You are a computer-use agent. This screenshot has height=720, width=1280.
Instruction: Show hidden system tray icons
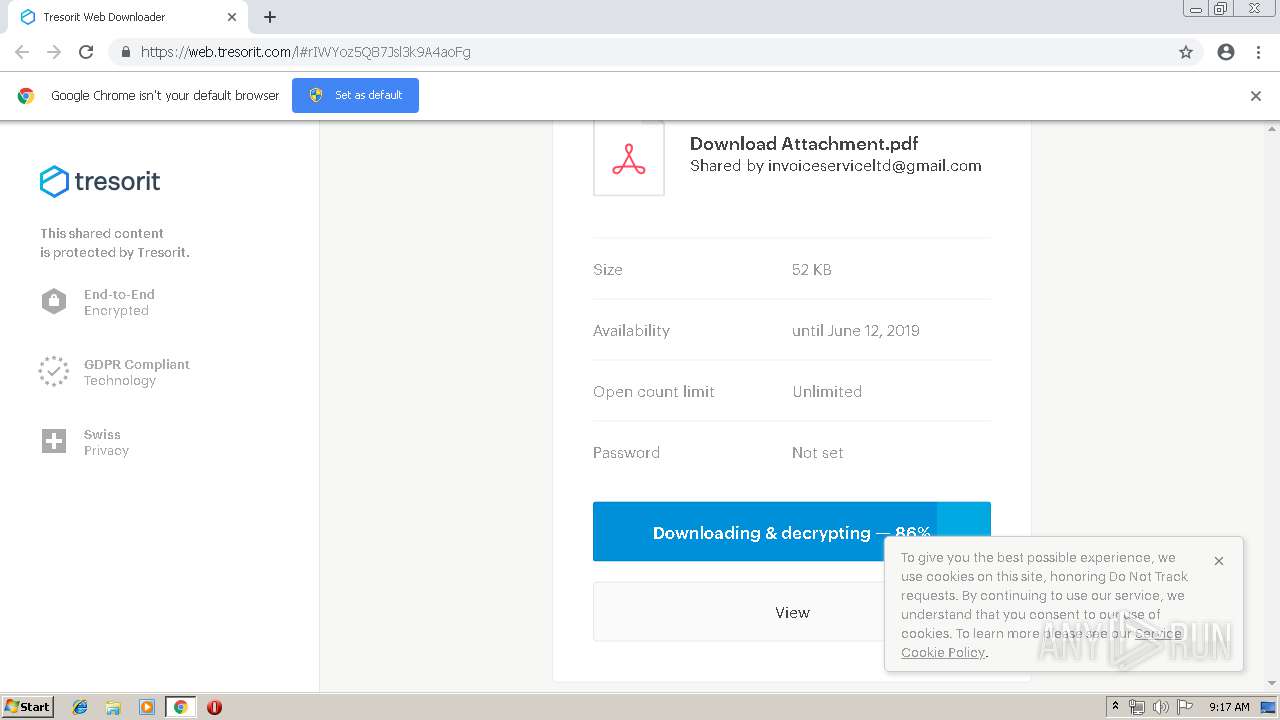click(1116, 707)
